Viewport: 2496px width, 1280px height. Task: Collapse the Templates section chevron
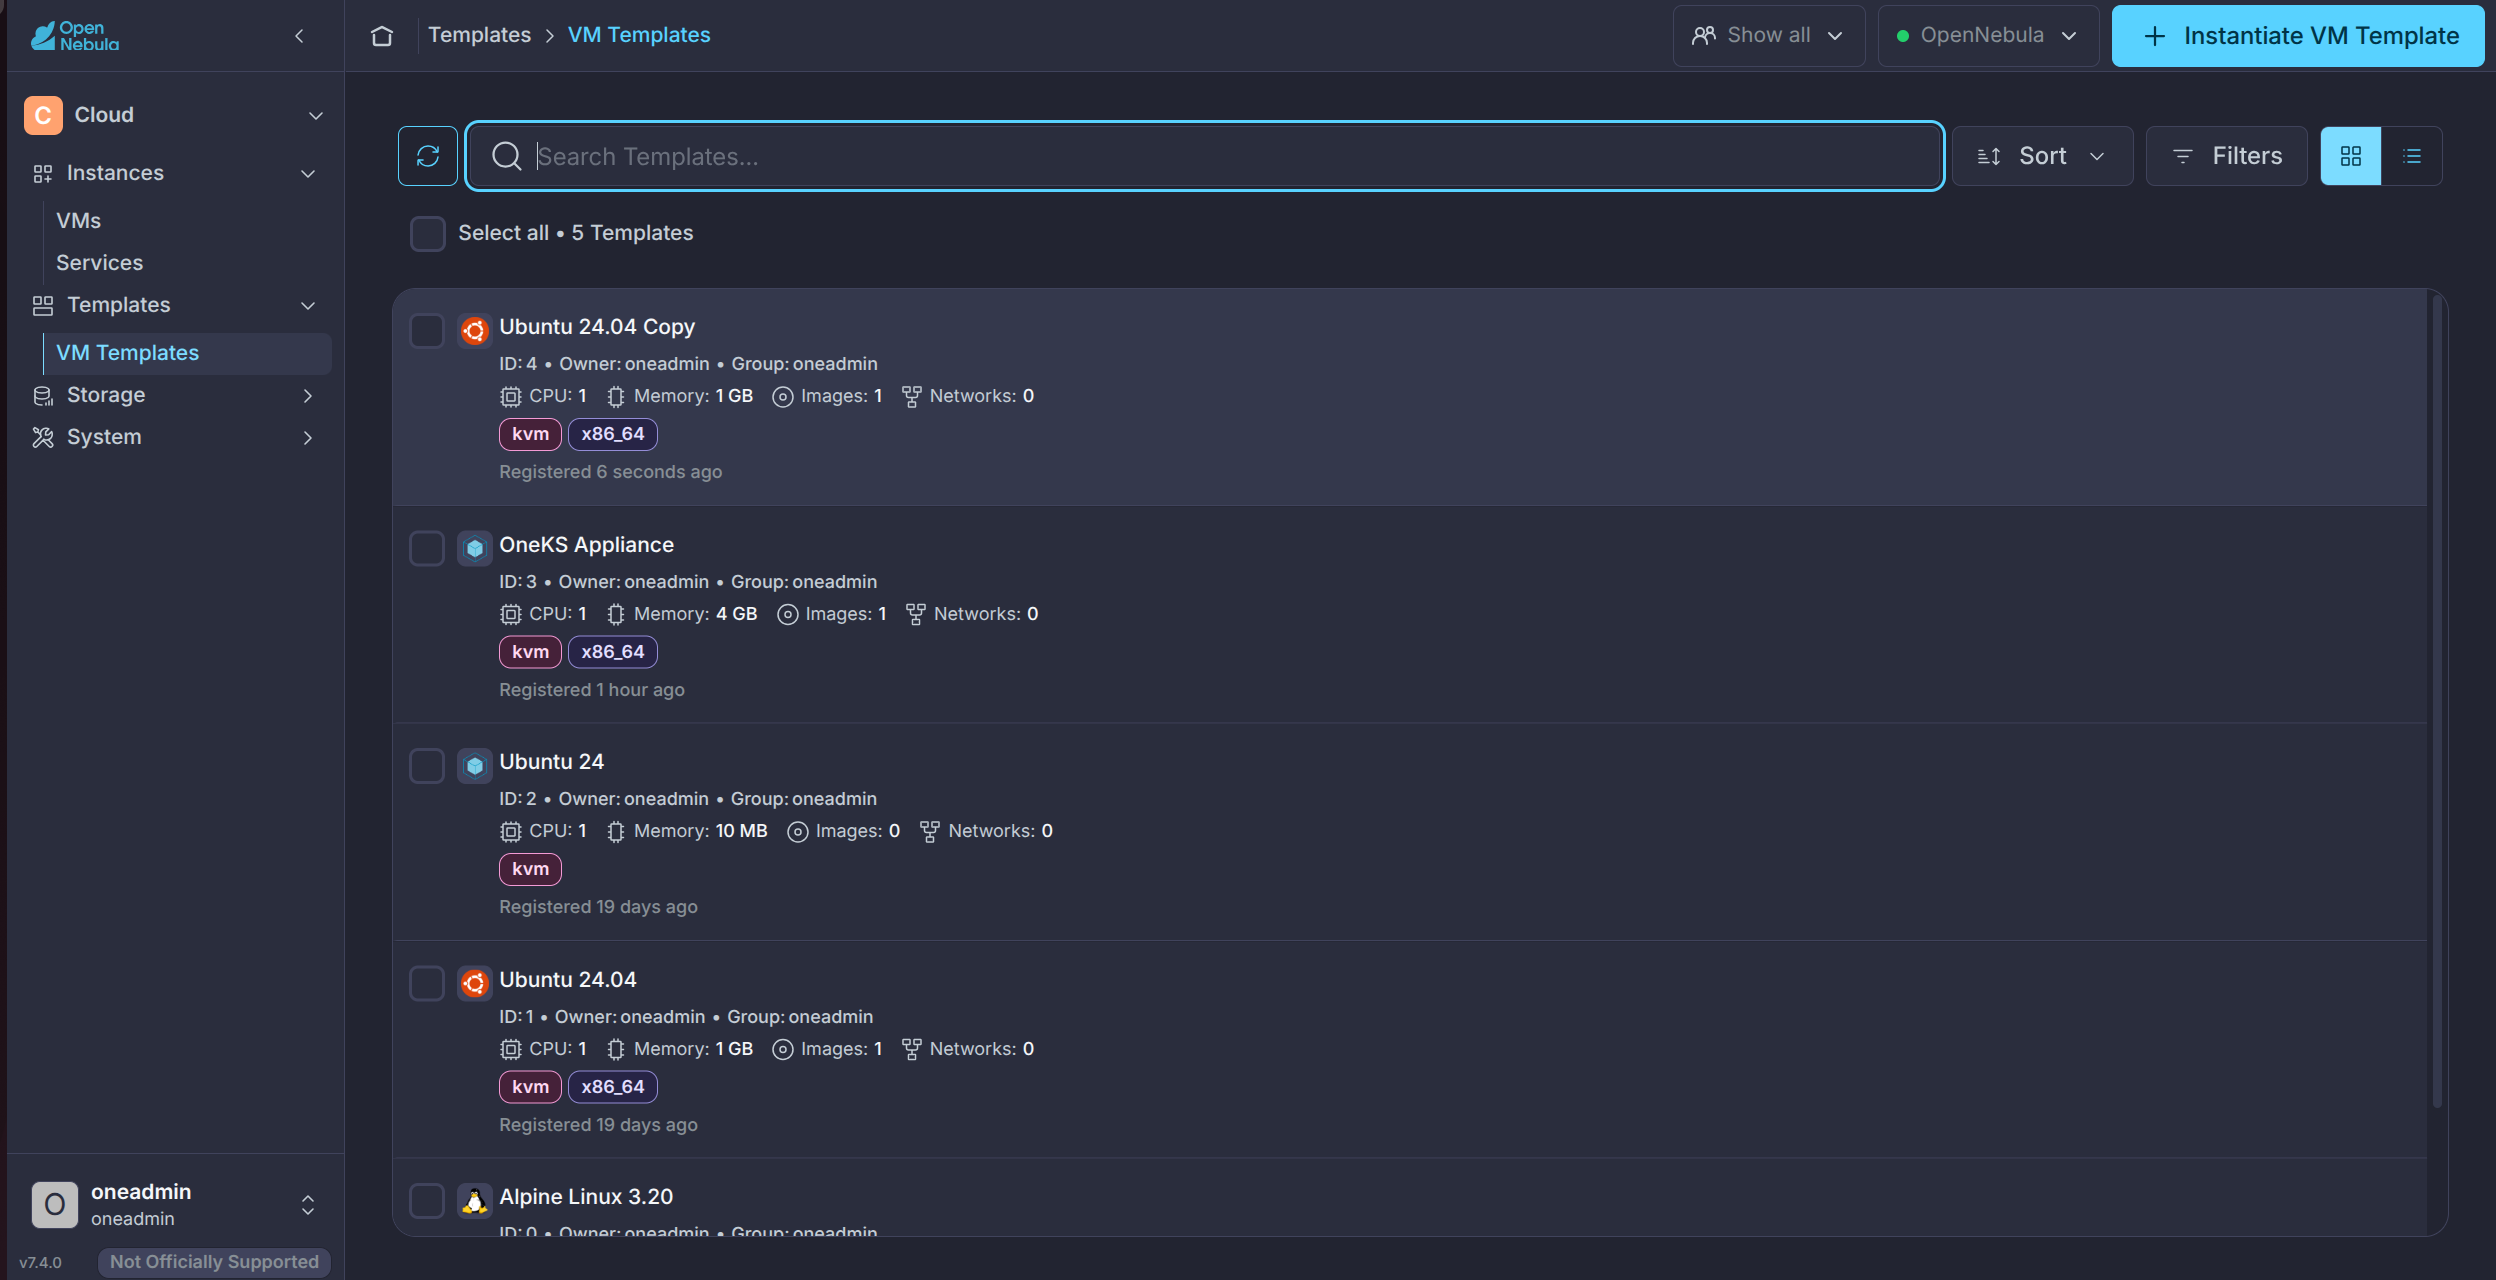[308, 306]
